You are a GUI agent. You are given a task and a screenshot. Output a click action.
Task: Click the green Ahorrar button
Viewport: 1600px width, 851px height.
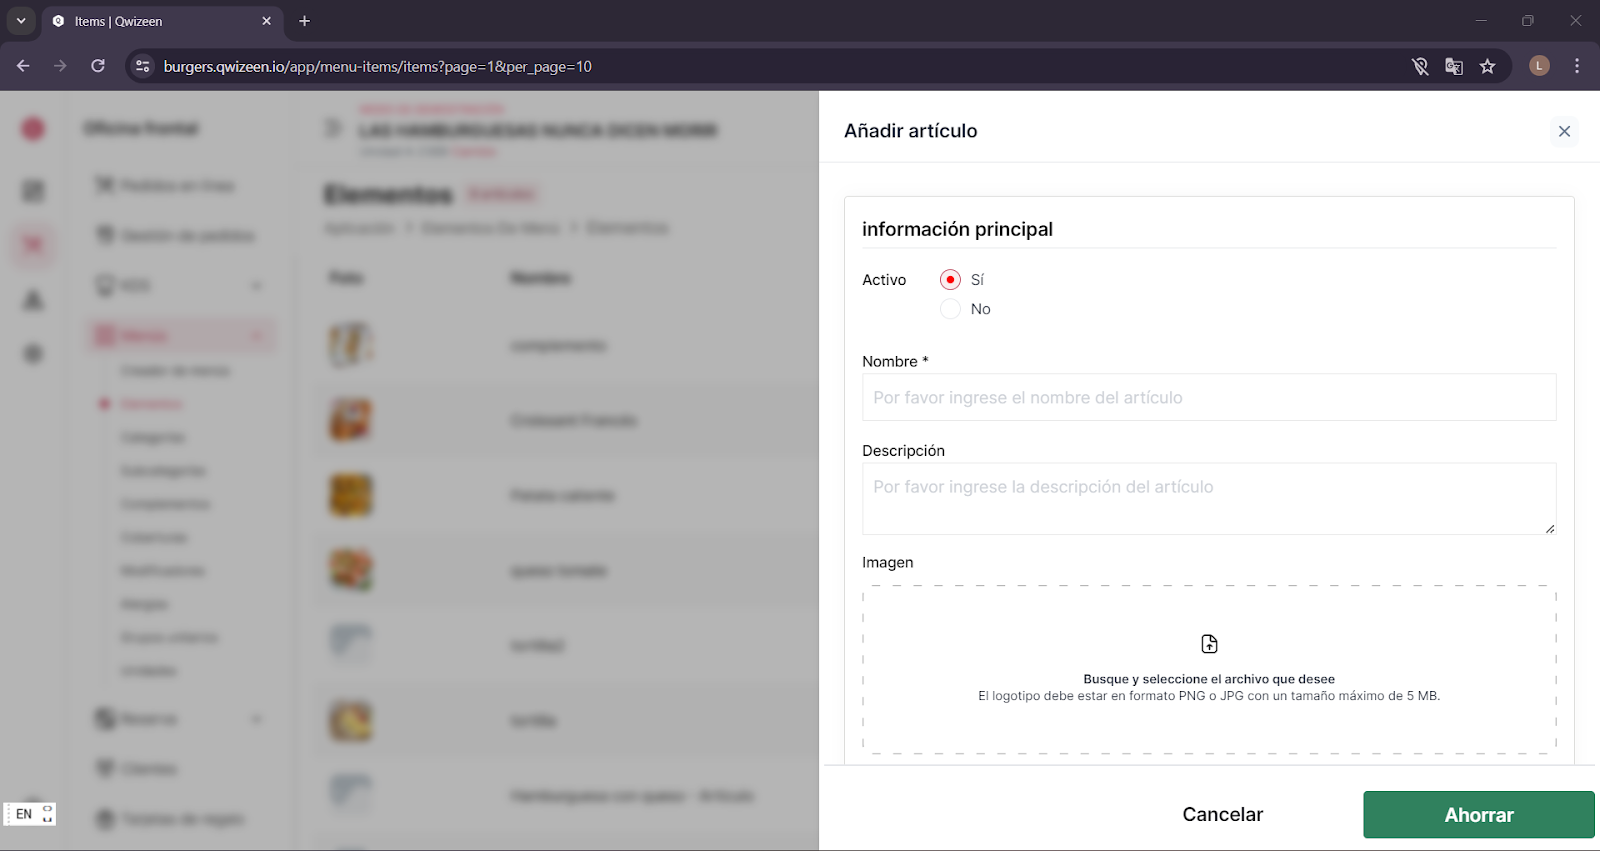point(1479,815)
